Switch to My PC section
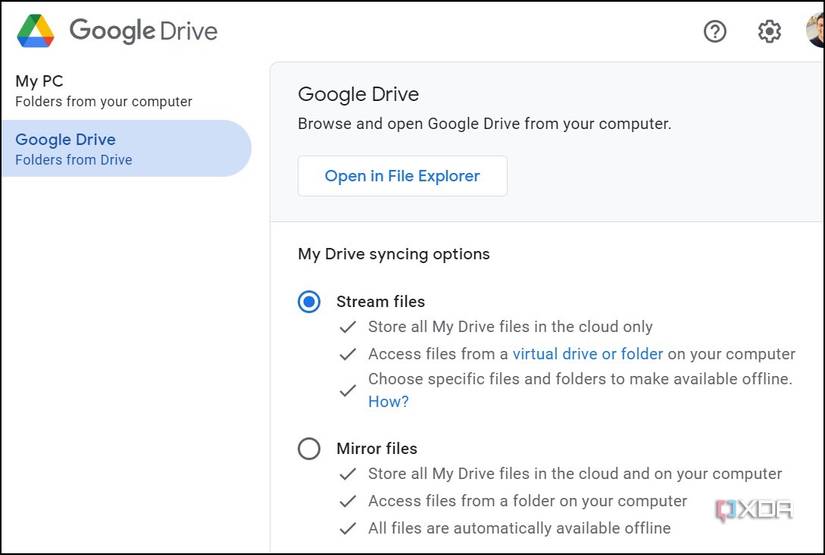Screen dimensions: 825x555 coord(104,90)
